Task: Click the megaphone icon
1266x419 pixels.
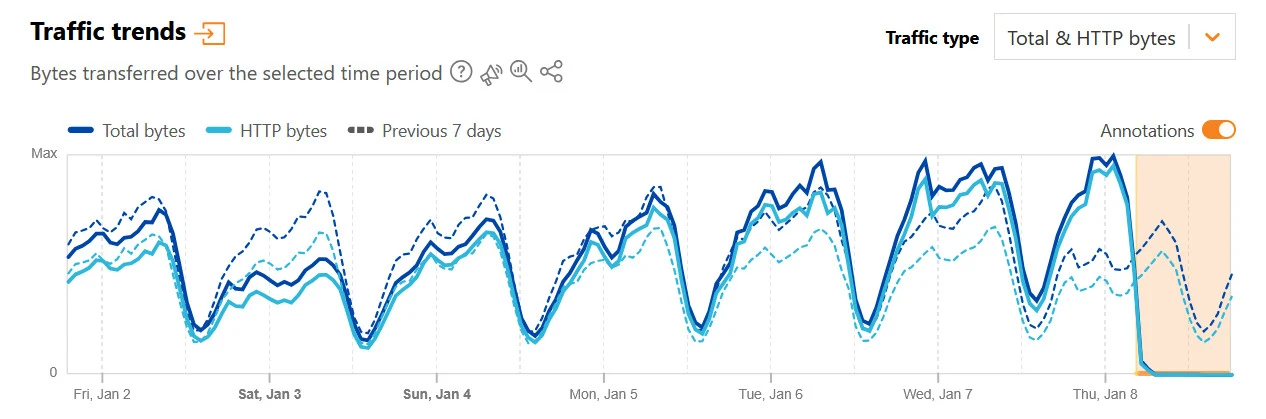Action: [490, 72]
